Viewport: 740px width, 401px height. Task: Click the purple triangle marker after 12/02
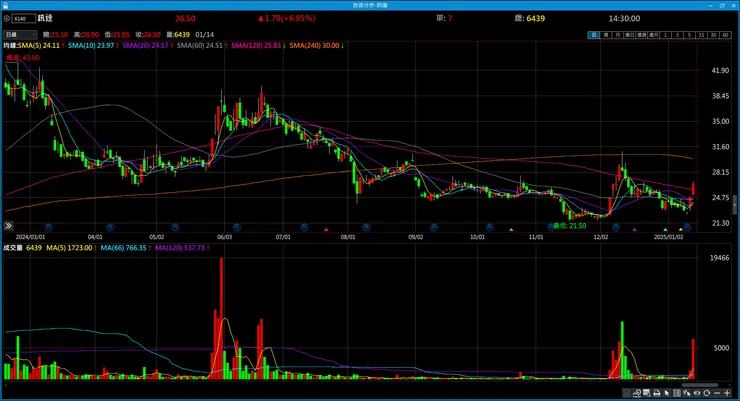634,230
